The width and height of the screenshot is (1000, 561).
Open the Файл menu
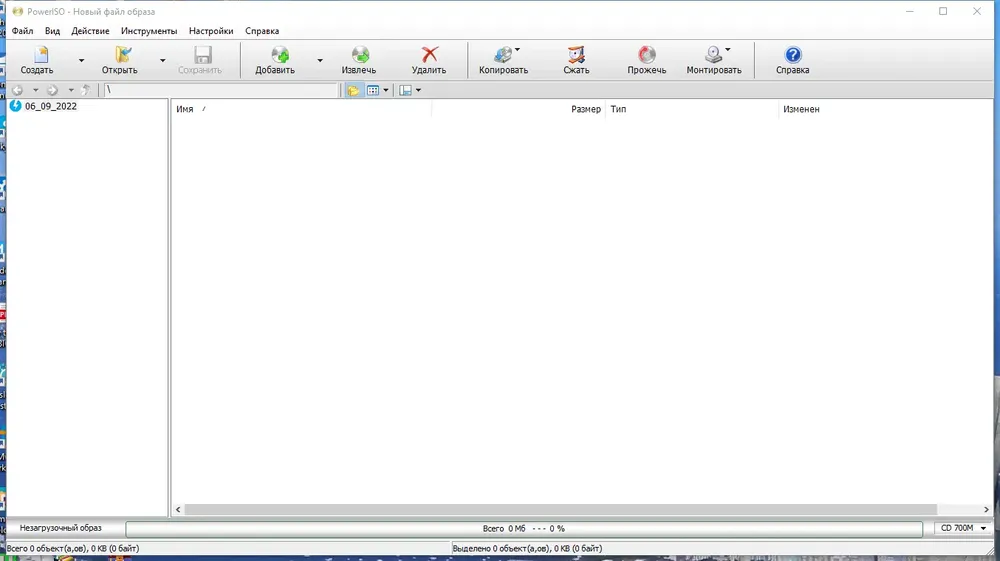22,31
